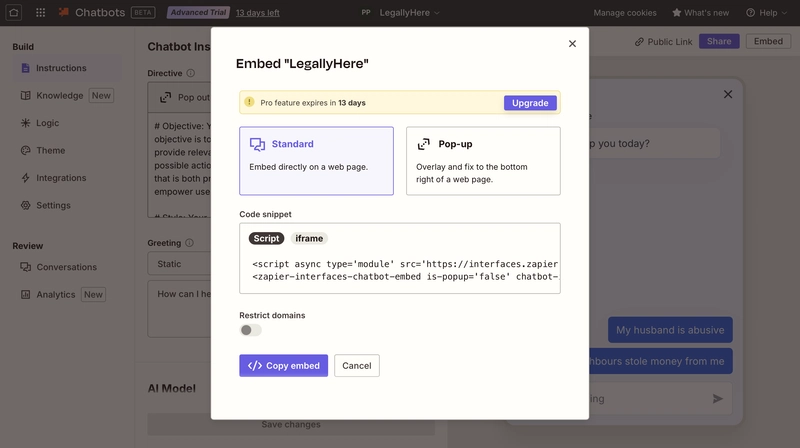Click the Help question mark icon

(751, 13)
